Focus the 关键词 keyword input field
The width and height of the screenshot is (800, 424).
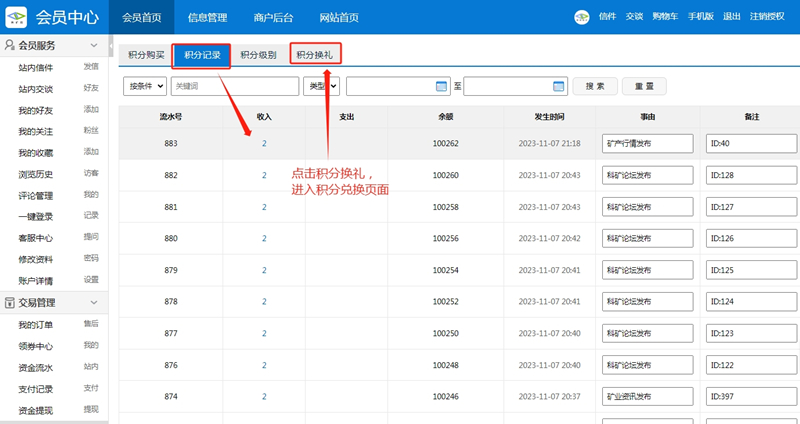[x=235, y=86]
